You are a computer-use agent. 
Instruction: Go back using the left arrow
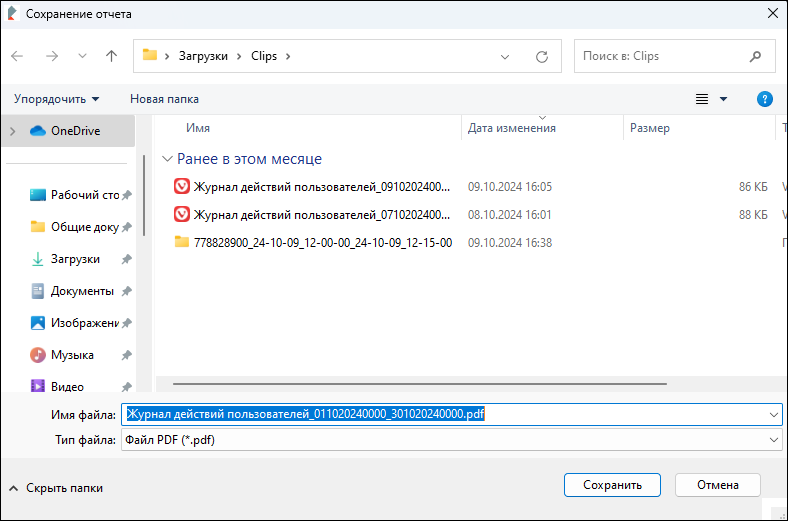click(17, 56)
